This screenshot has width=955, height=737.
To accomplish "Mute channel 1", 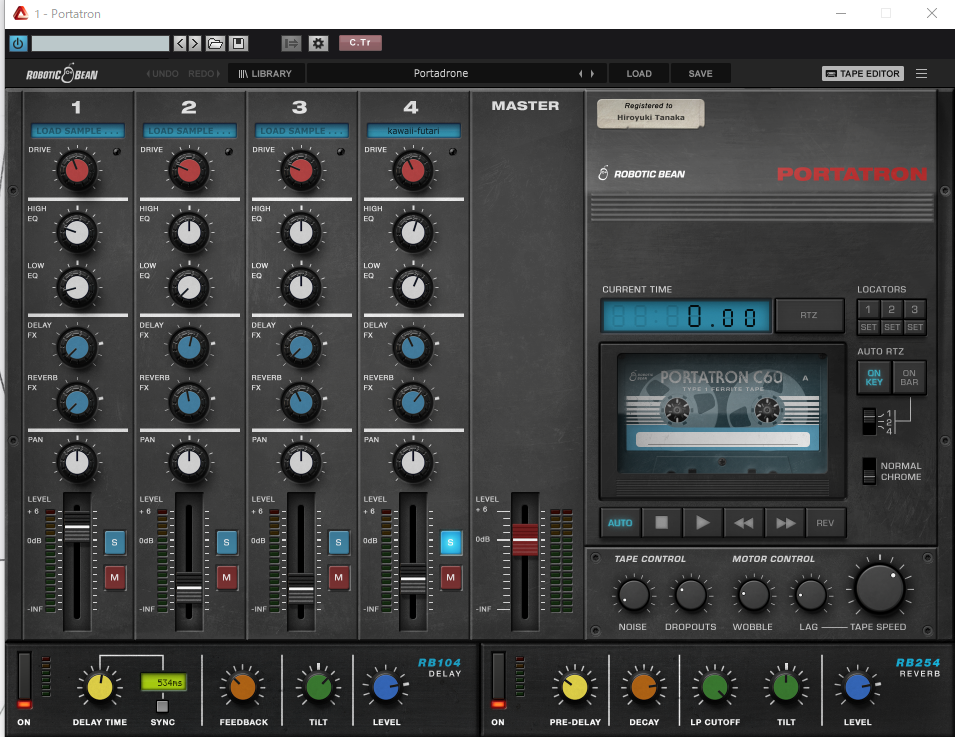I will pos(115,577).
